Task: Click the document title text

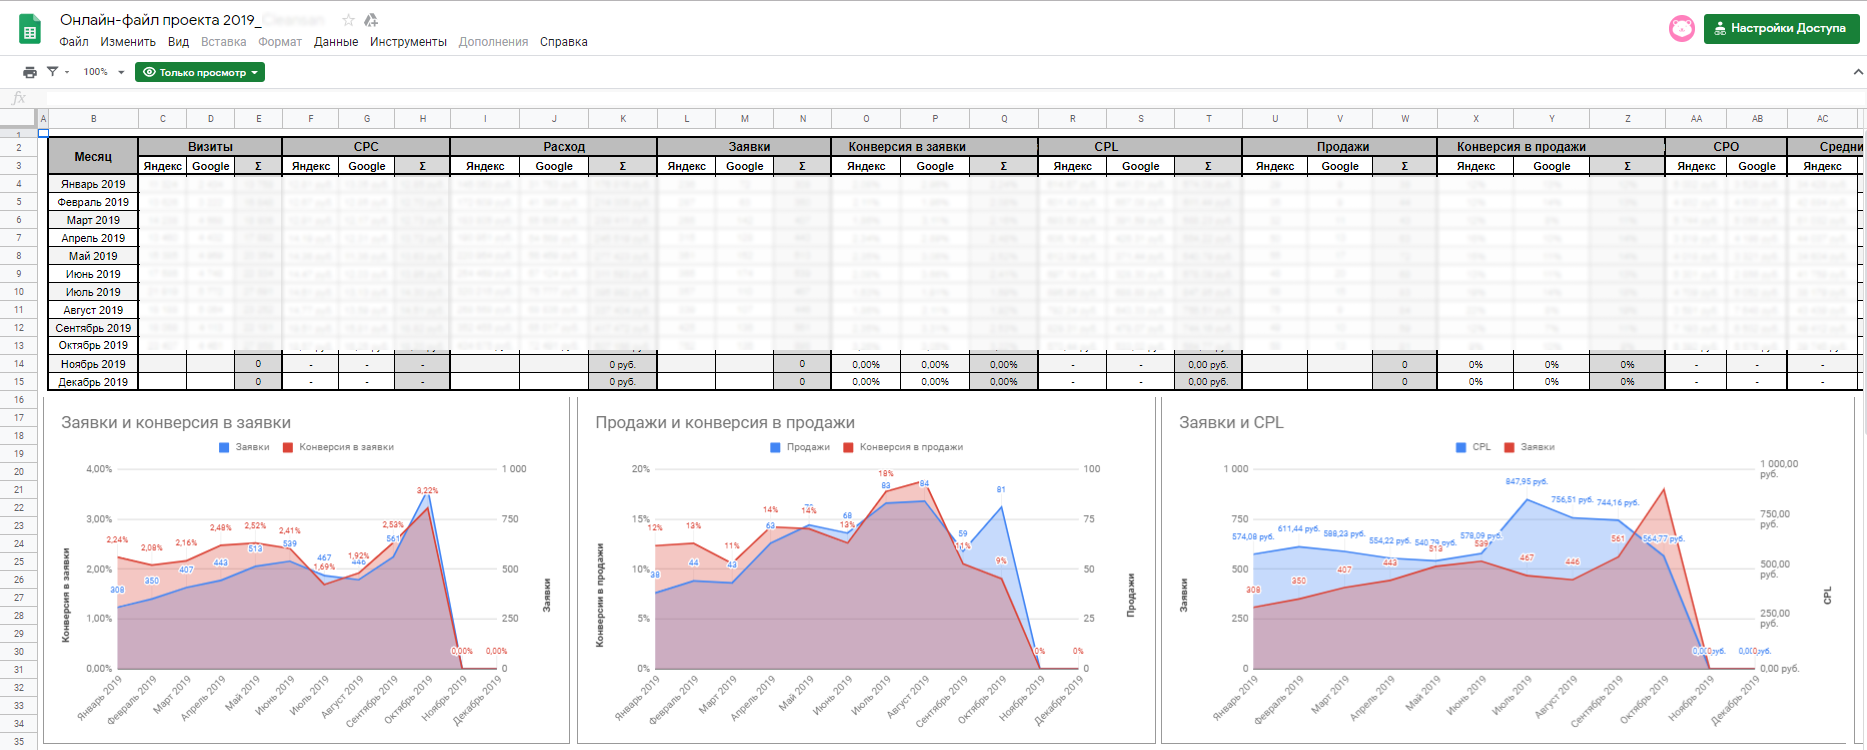Action: pyautogui.click(x=160, y=20)
